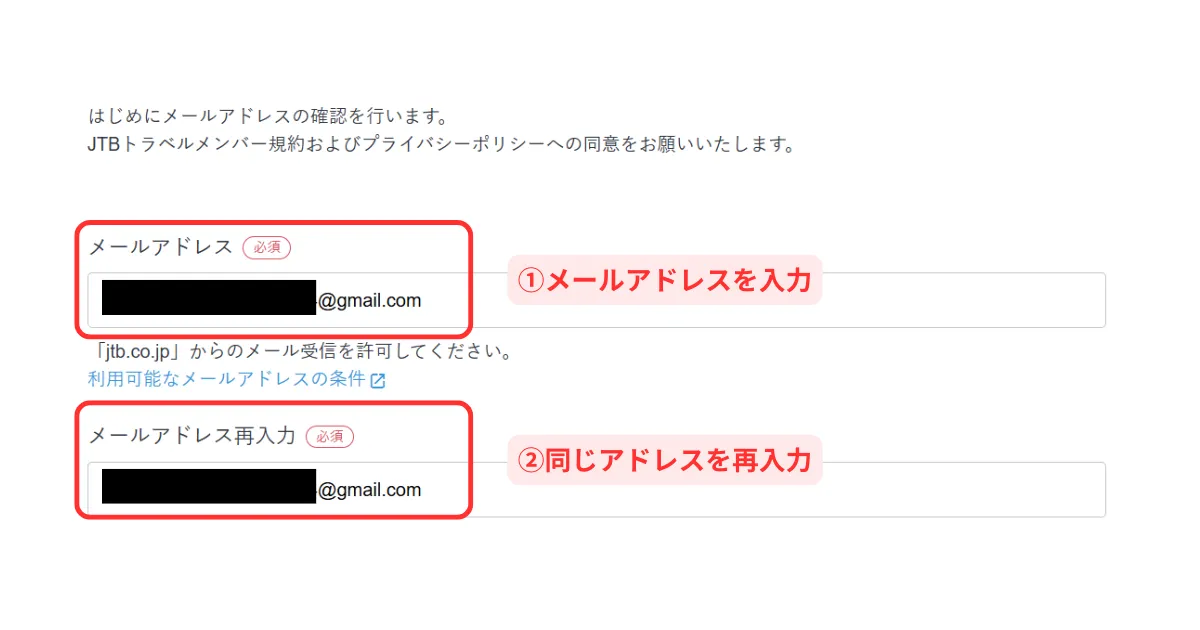1200x630 pixels.
Task: Click the はじめにメールアドレスの確認を行います sentence
Action: click(x=267, y=116)
